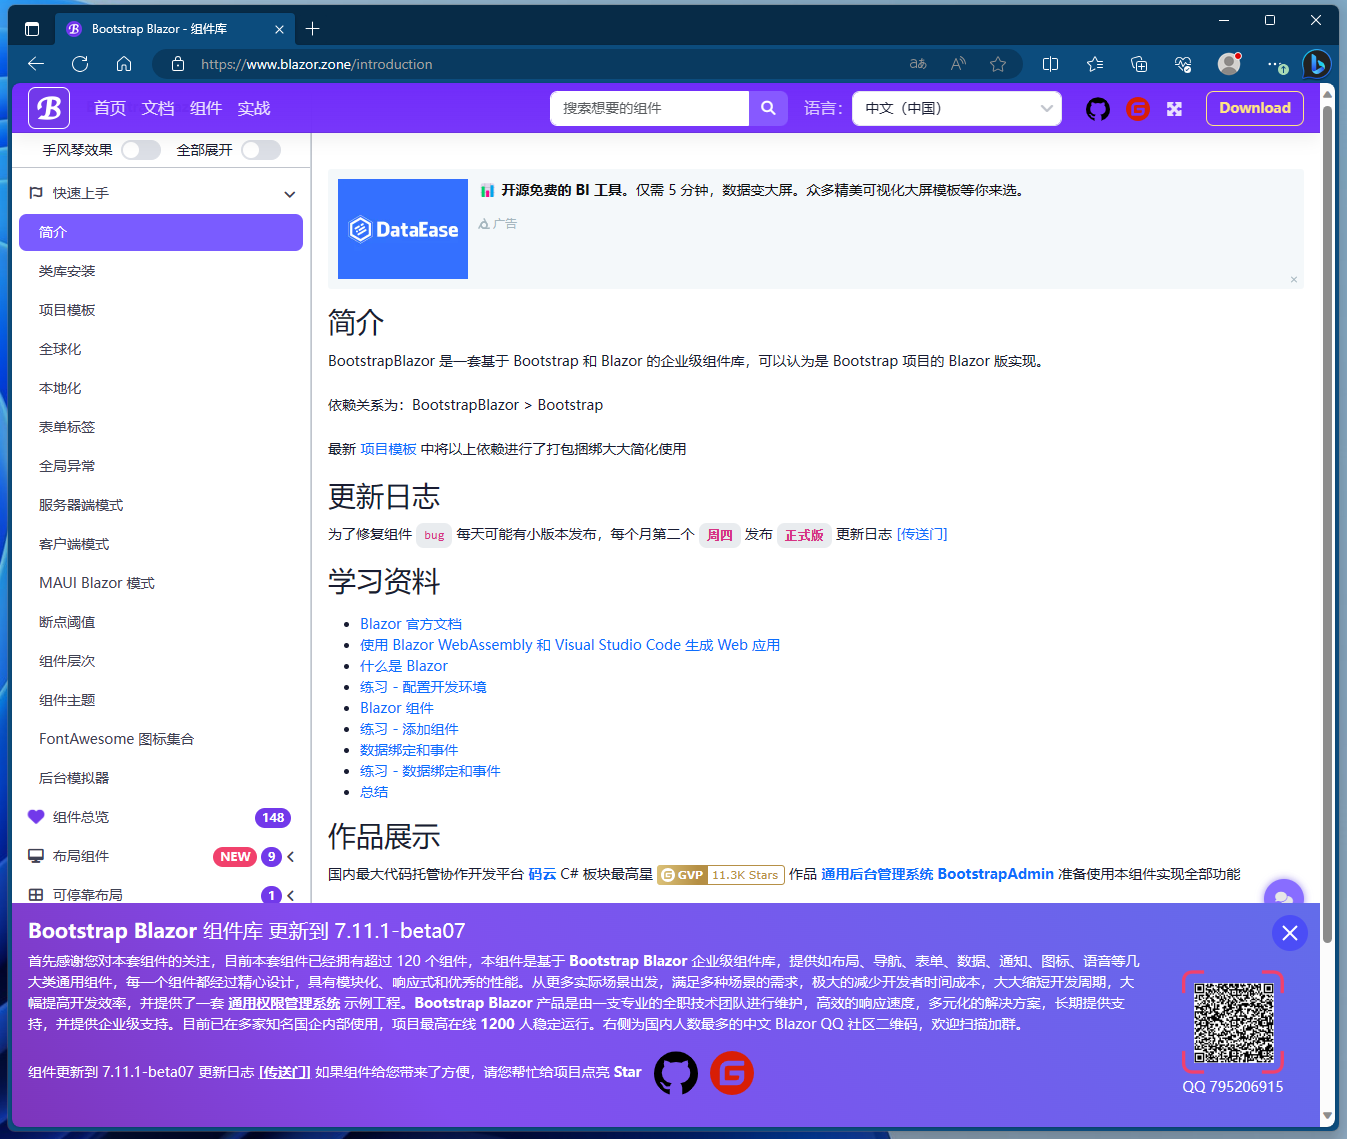Select 实战 in the top navigation
Image resolution: width=1347 pixels, height=1139 pixels.
253,108
